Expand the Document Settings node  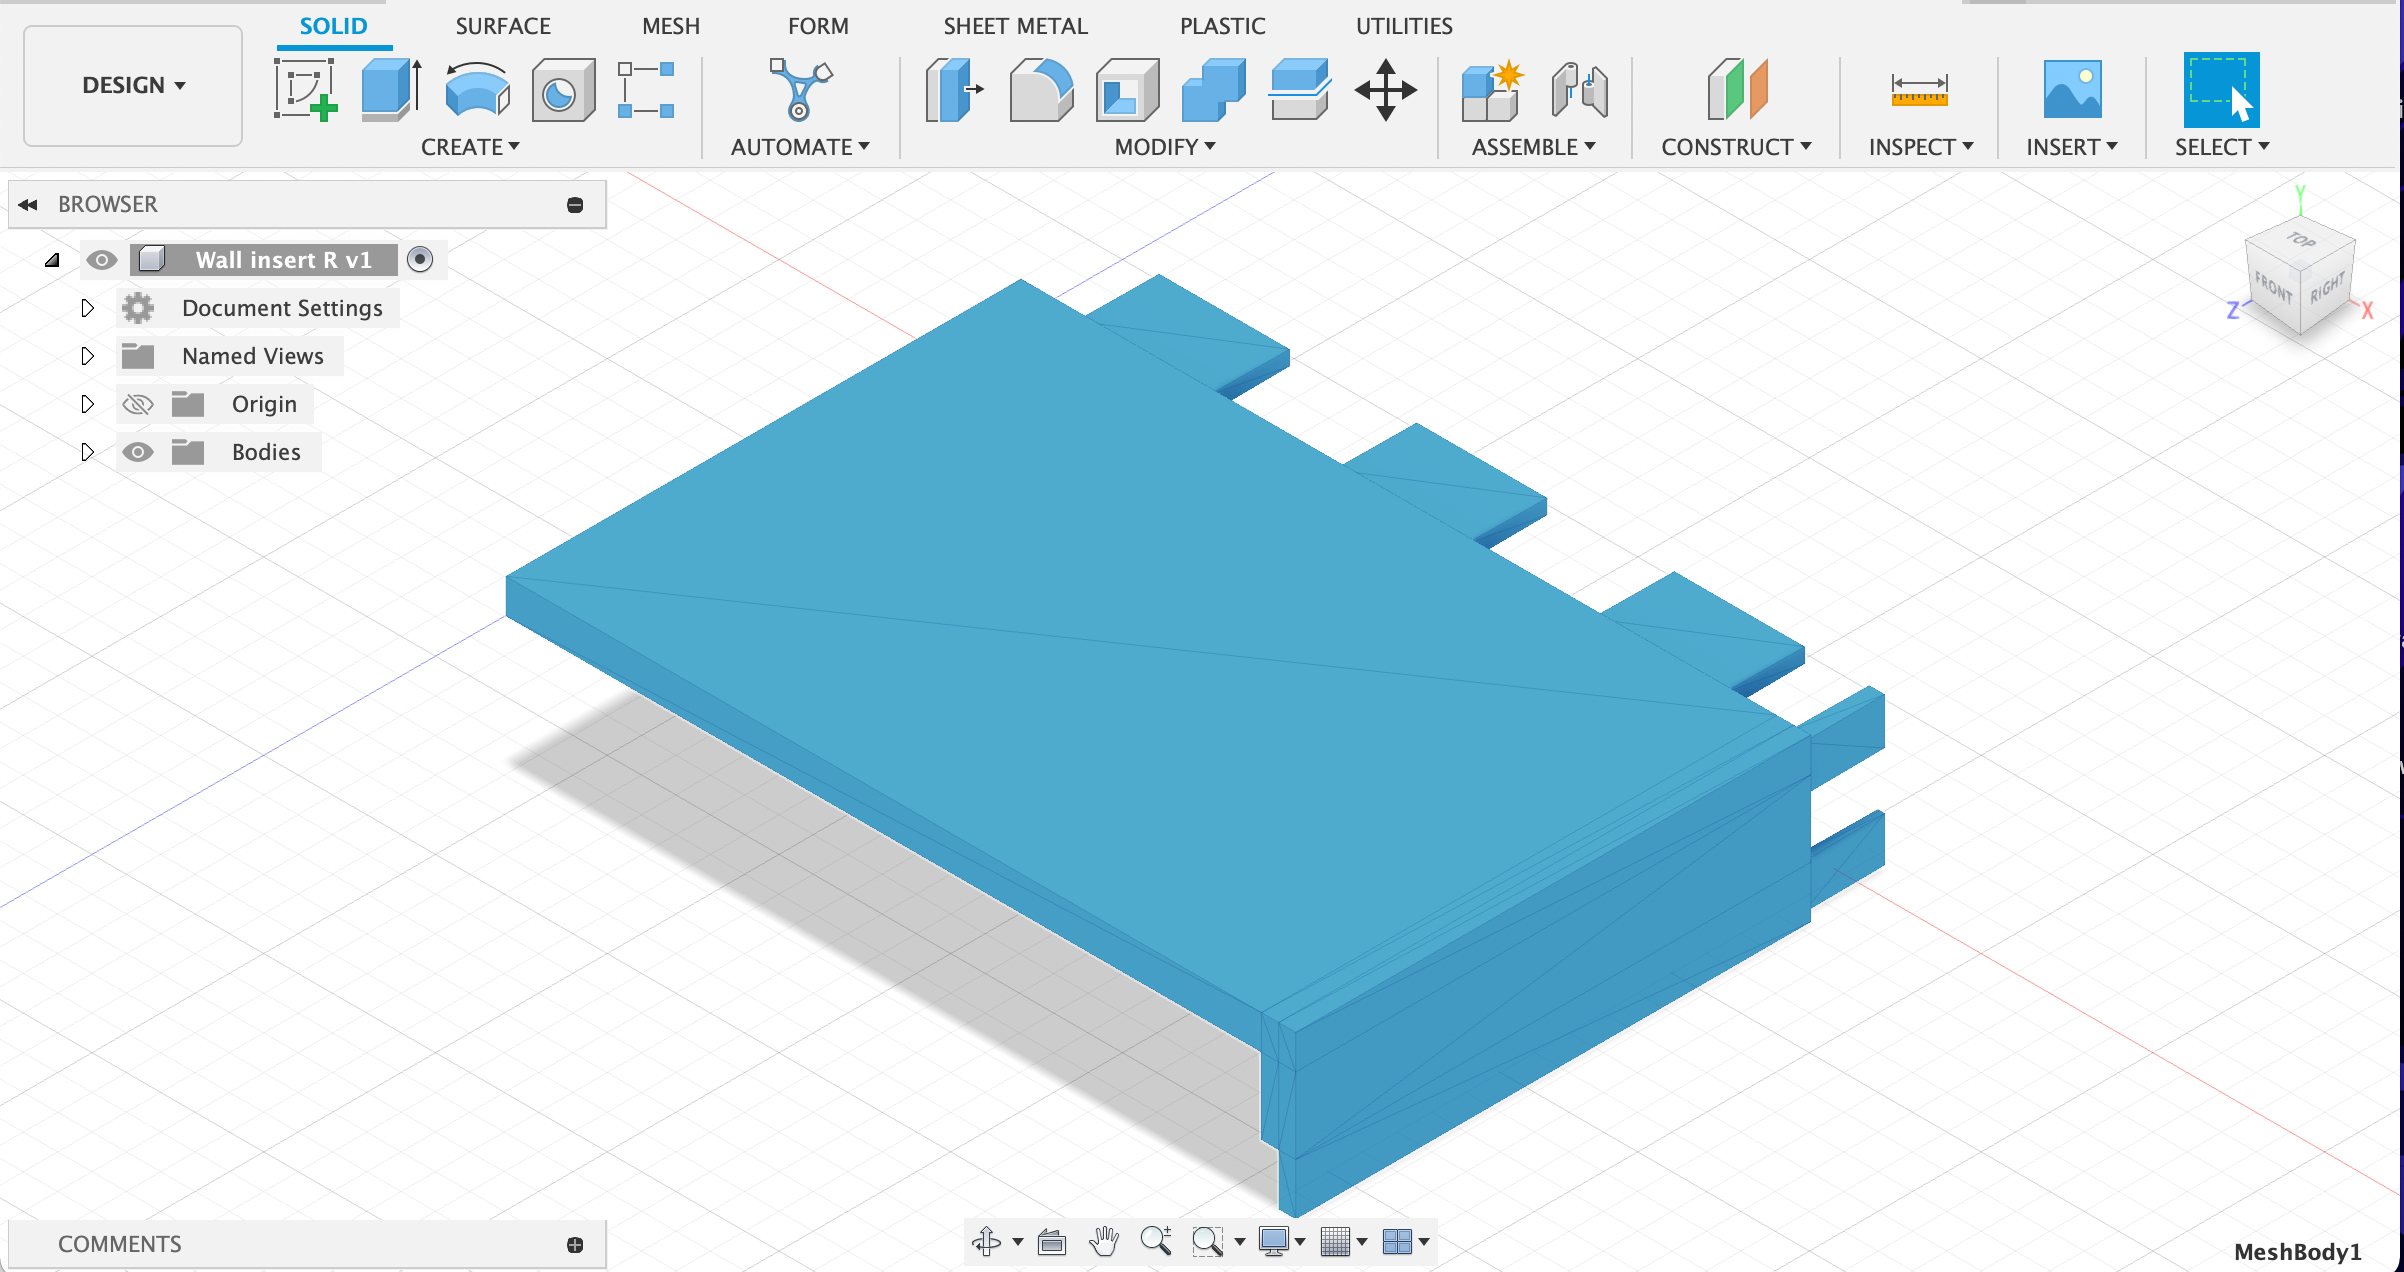(86, 307)
